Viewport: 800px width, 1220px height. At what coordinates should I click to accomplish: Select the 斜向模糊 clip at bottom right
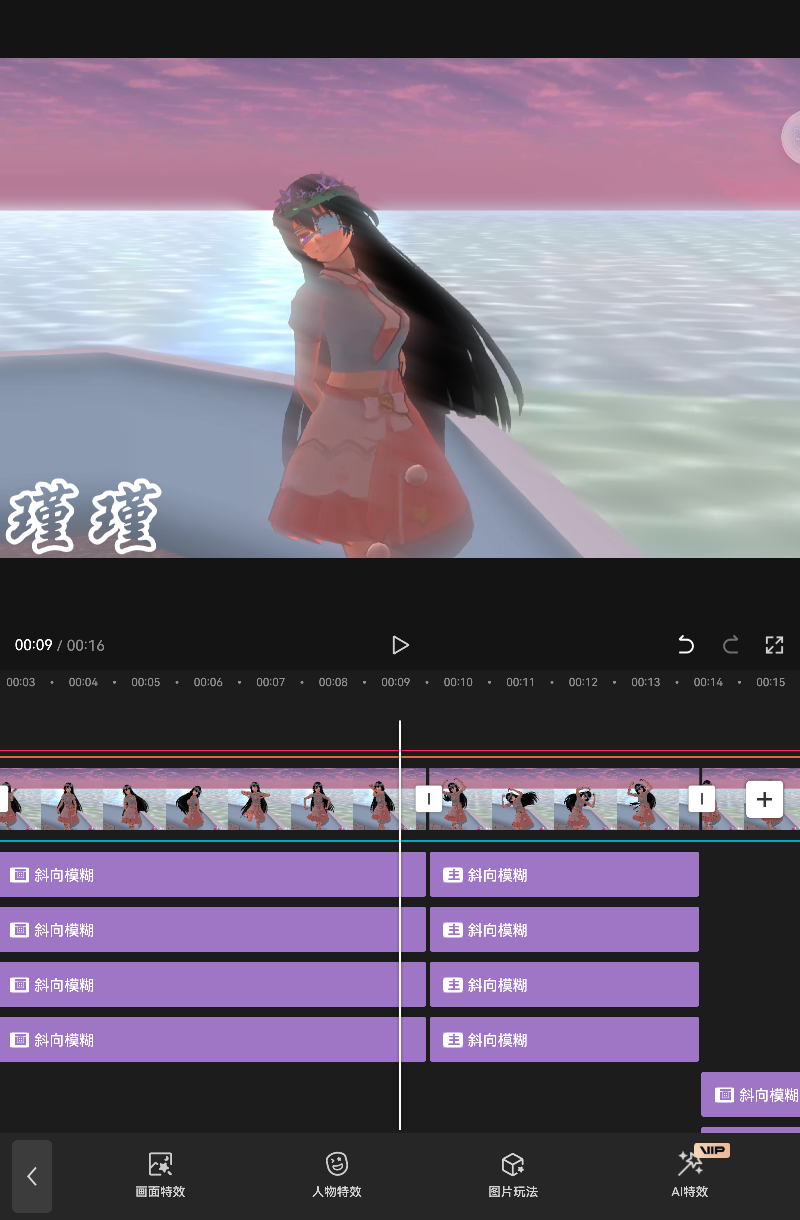tap(752, 1095)
